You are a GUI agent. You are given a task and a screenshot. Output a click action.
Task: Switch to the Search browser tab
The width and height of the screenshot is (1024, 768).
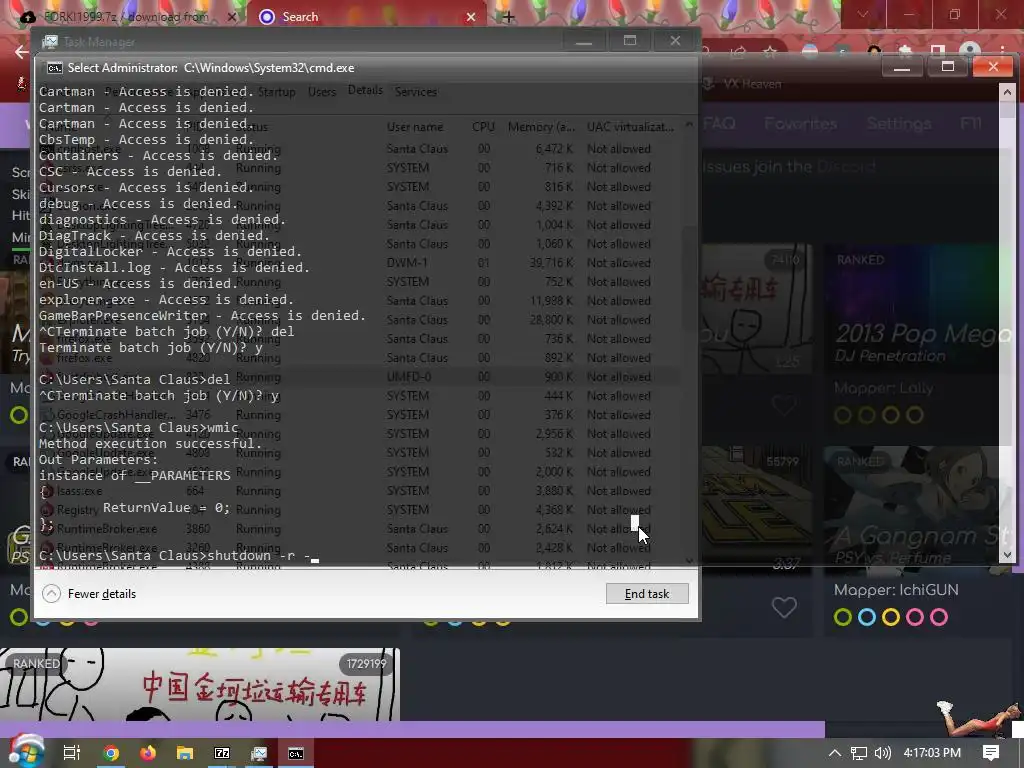(x=366, y=16)
